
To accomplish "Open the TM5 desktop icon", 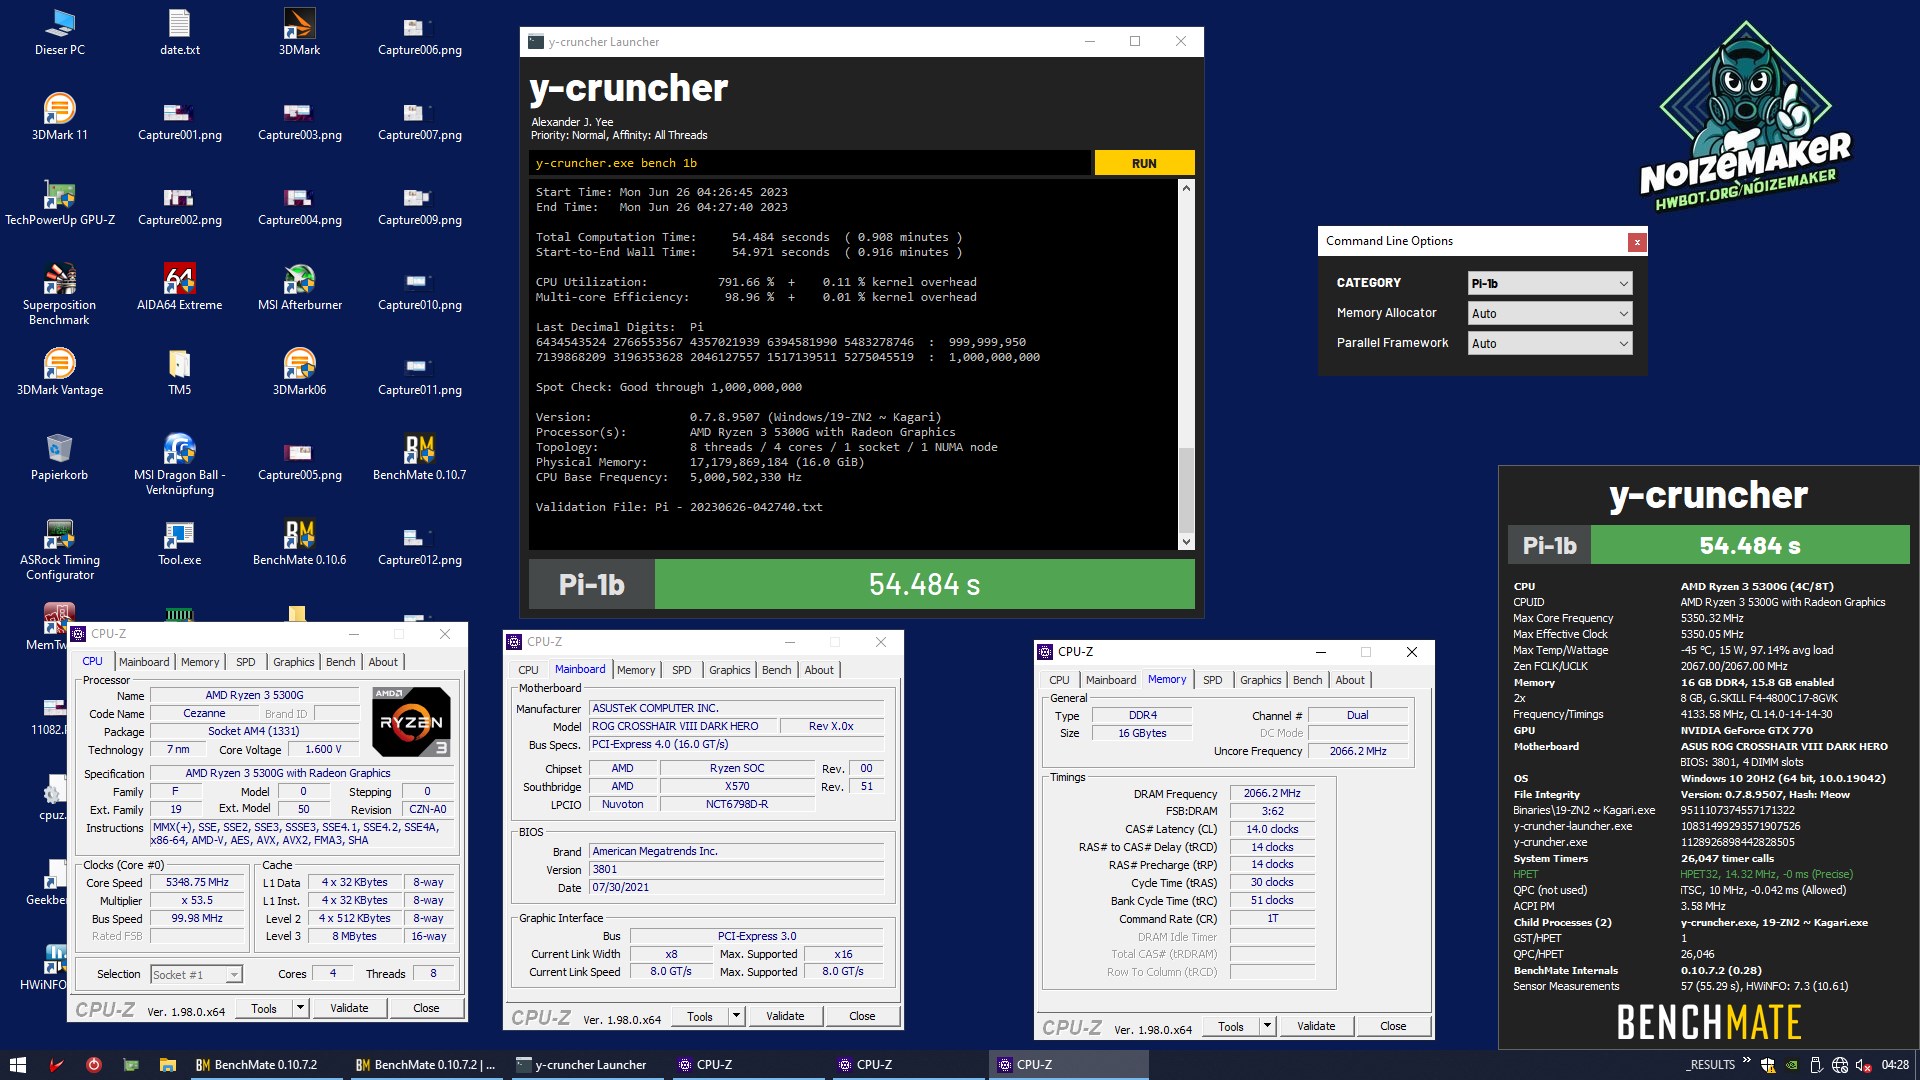I will point(180,372).
